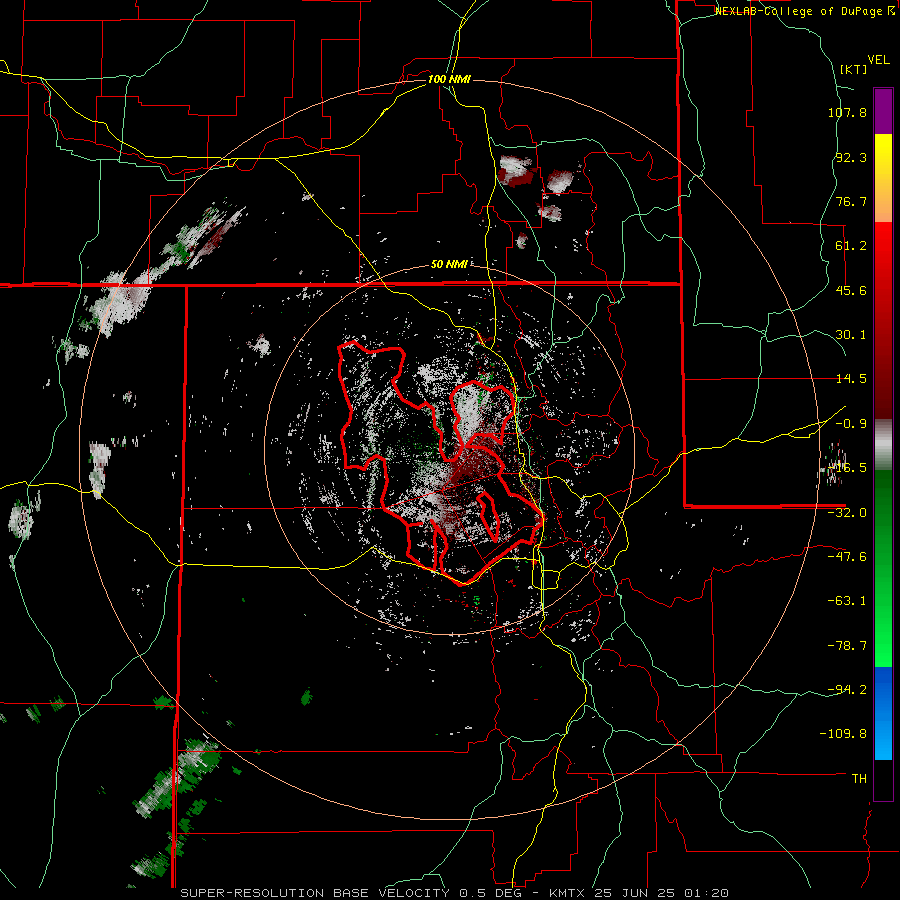
Task: Select the 14.5 velocity scale value
Action: tap(851, 379)
